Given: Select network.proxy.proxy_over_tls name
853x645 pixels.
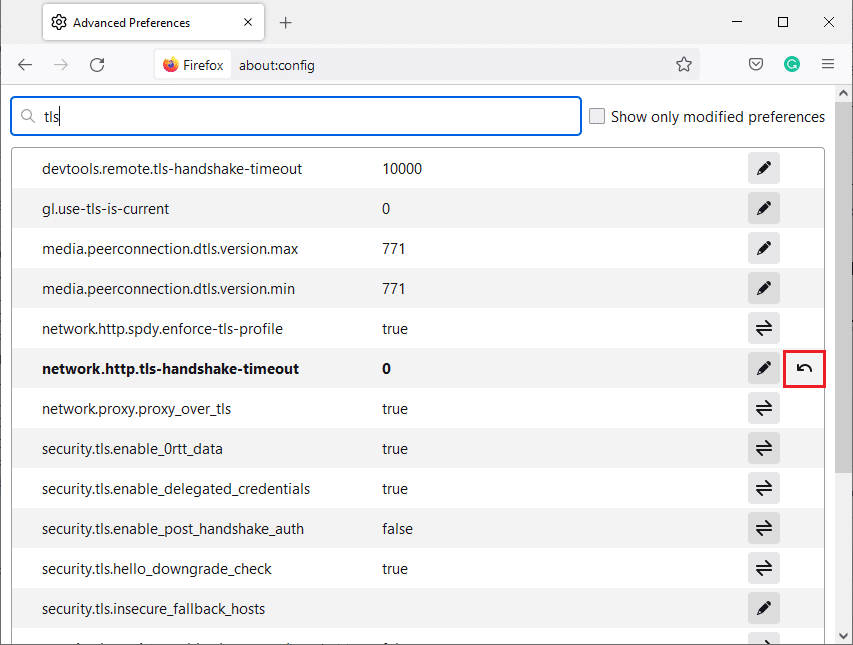Looking at the screenshot, I should (x=137, y=409).
